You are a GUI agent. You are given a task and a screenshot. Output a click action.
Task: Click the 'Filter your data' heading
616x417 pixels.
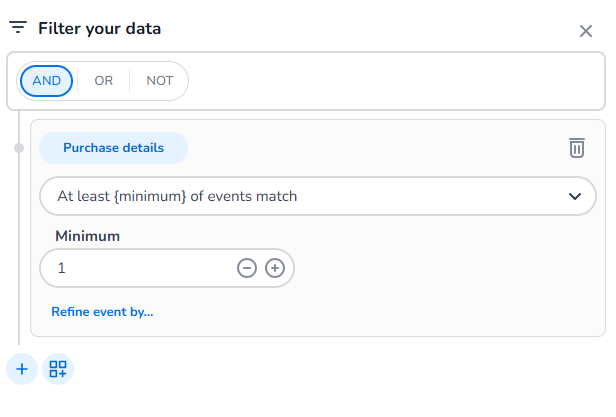tap(99, 29)
